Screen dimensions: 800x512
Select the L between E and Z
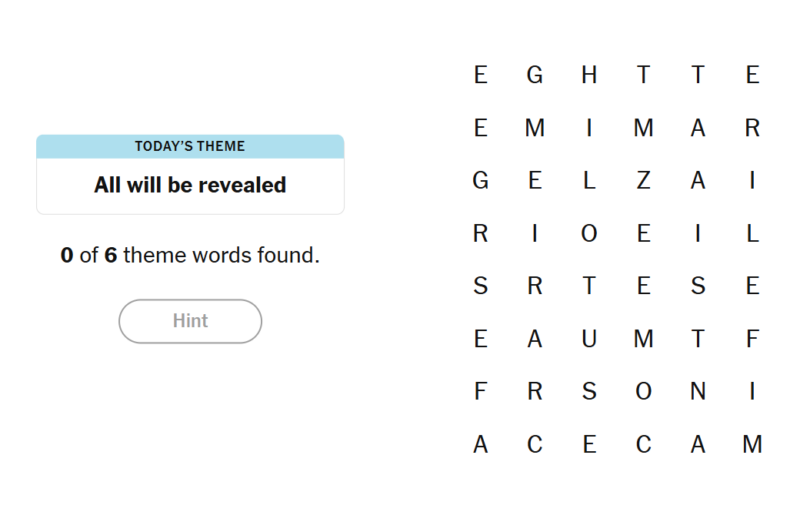pyautogui.click(x=589, y=181)
